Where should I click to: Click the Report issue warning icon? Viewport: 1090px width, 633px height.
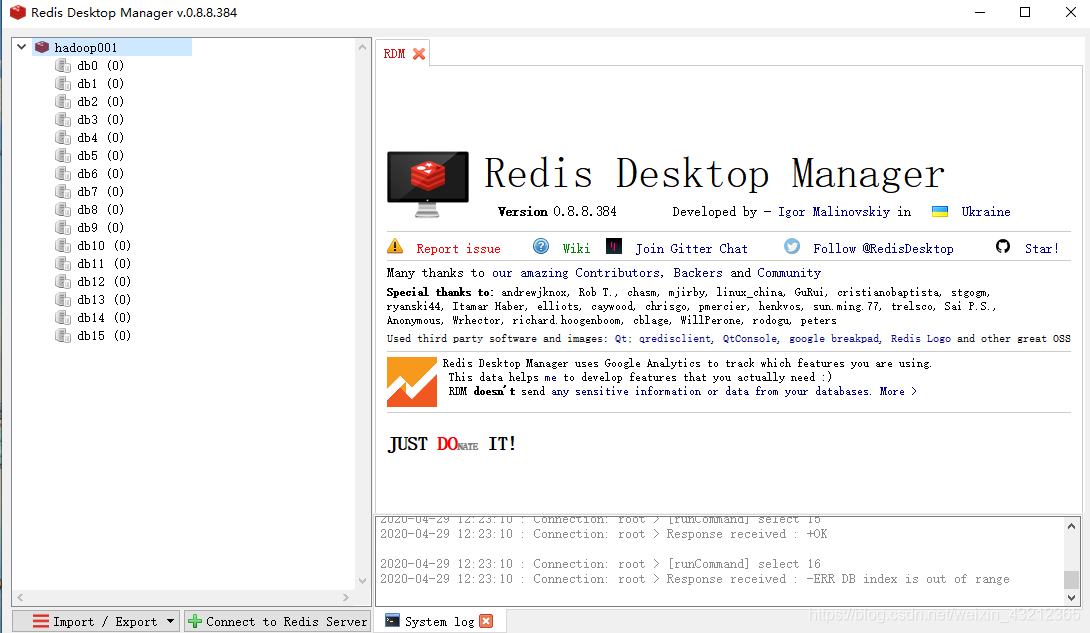click(395, 246)
